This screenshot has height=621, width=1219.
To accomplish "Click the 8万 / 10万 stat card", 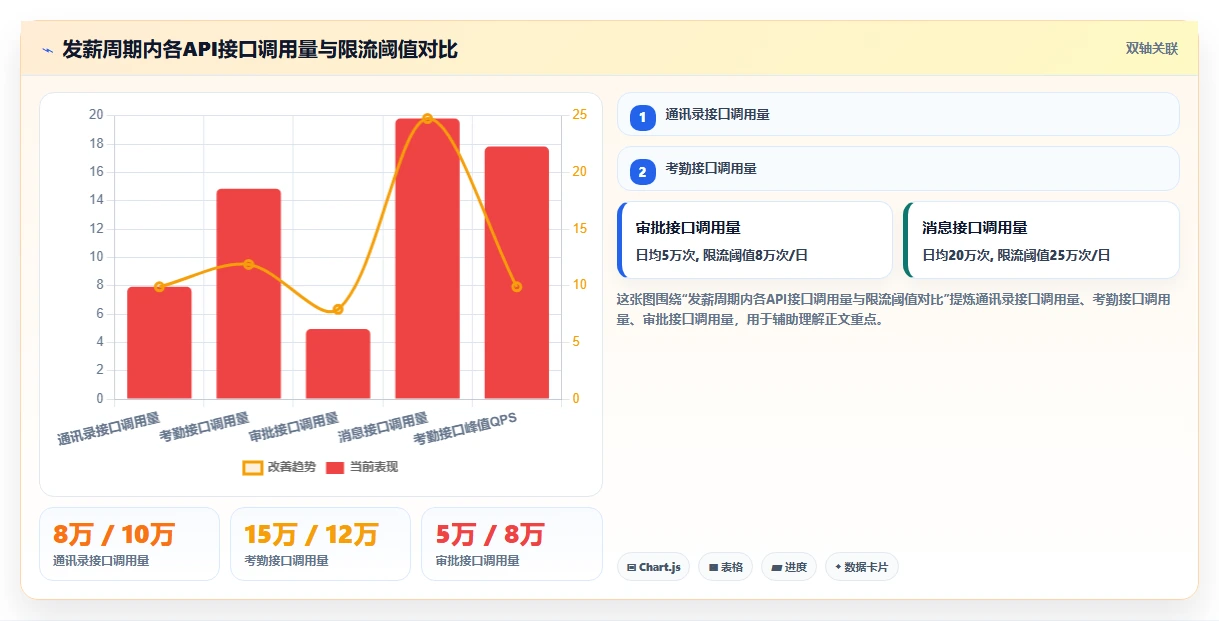I will pyautogui.click(x=129, y=544).
